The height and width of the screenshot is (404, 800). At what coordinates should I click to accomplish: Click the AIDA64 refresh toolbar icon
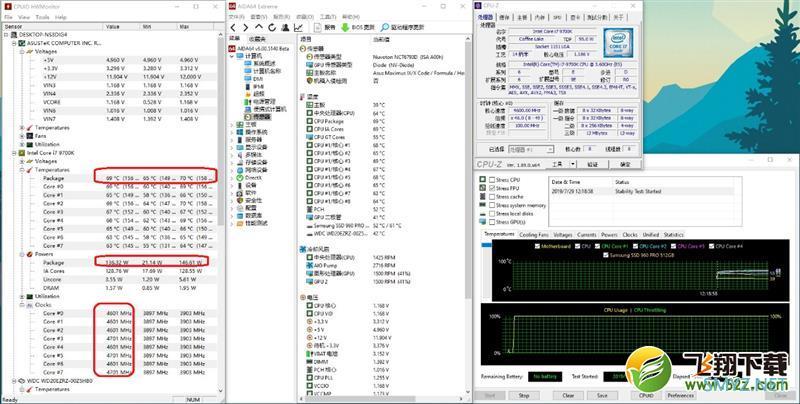(272, 28)
